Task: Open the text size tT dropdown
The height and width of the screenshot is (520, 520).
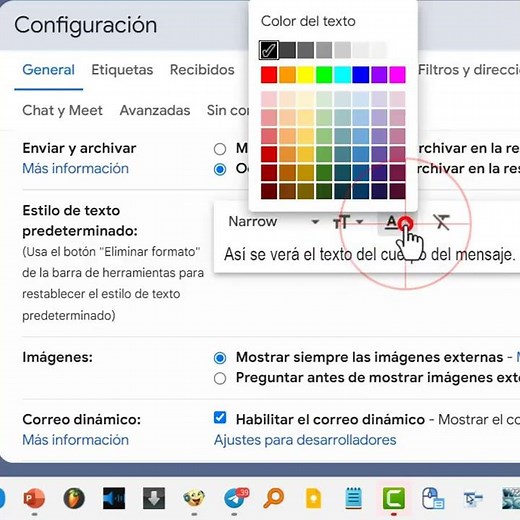Action: tap(348, 222)
